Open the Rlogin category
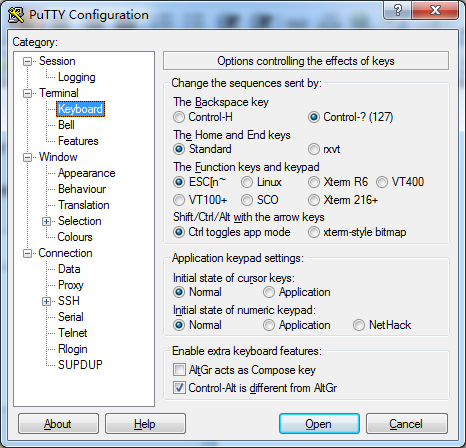 73,349
